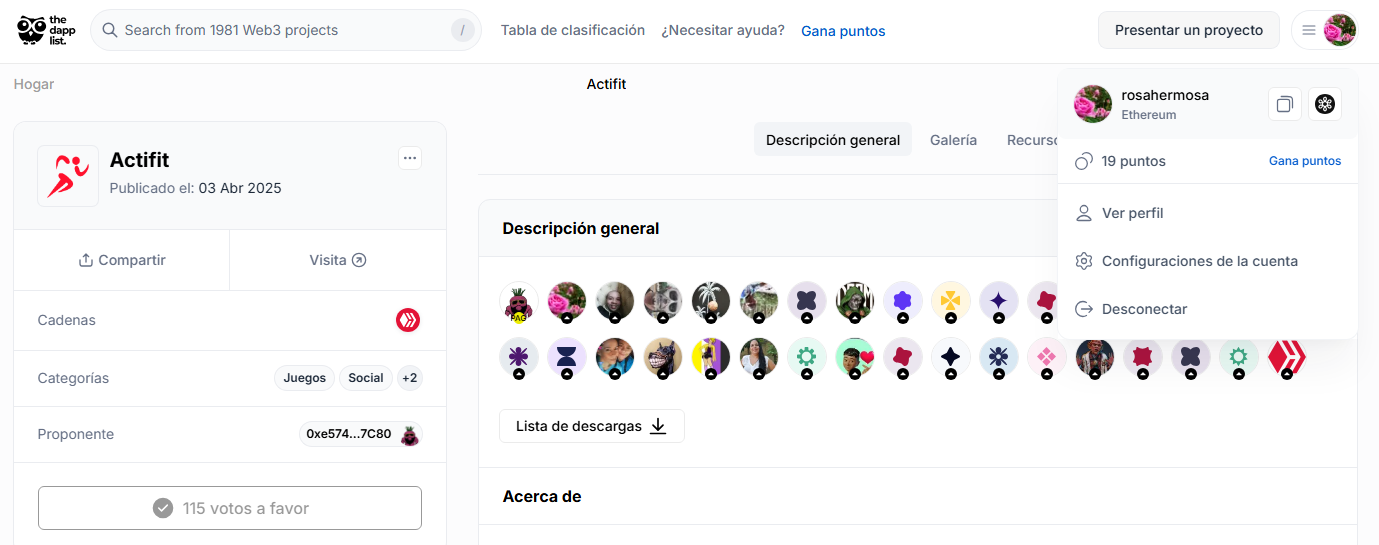
Task: Click the Visita external link button
Action: [x=338, y=260]
